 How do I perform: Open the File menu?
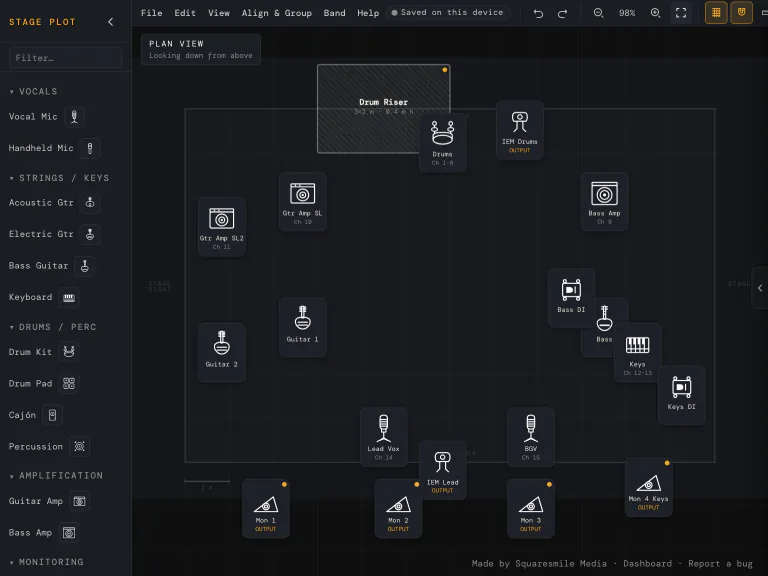[151, 13]
